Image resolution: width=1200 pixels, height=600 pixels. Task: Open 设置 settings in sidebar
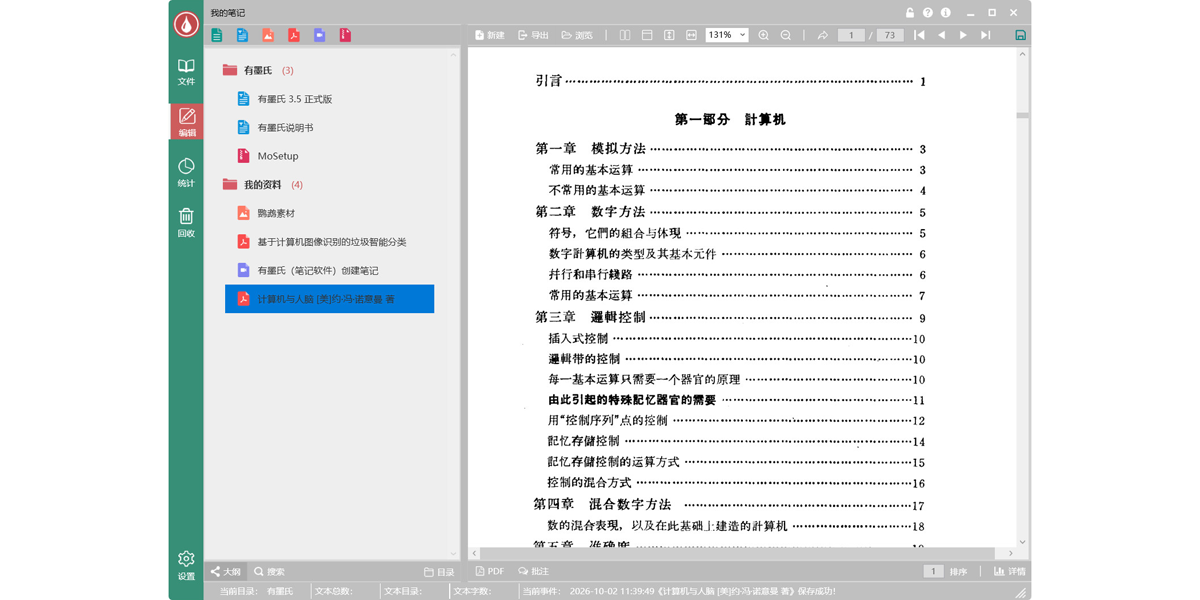(x=186, y=565)
